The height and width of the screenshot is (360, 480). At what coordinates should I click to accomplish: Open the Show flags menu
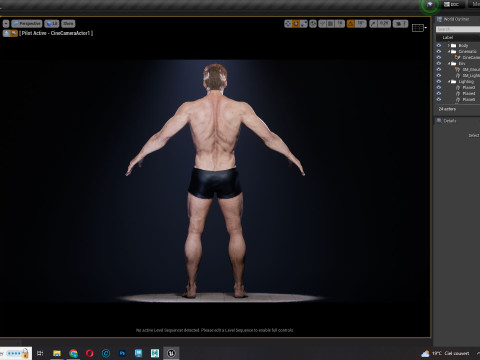68,24
